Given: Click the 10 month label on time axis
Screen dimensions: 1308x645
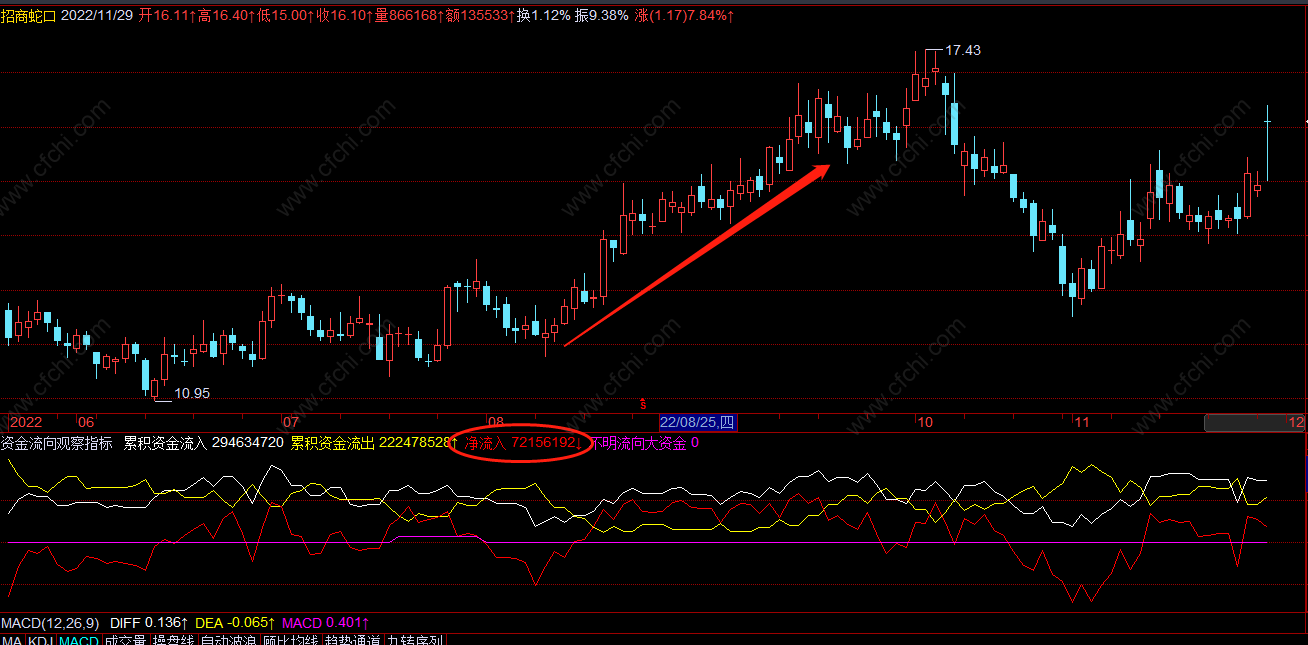Looking at the screenshot, I should [925, 423].
